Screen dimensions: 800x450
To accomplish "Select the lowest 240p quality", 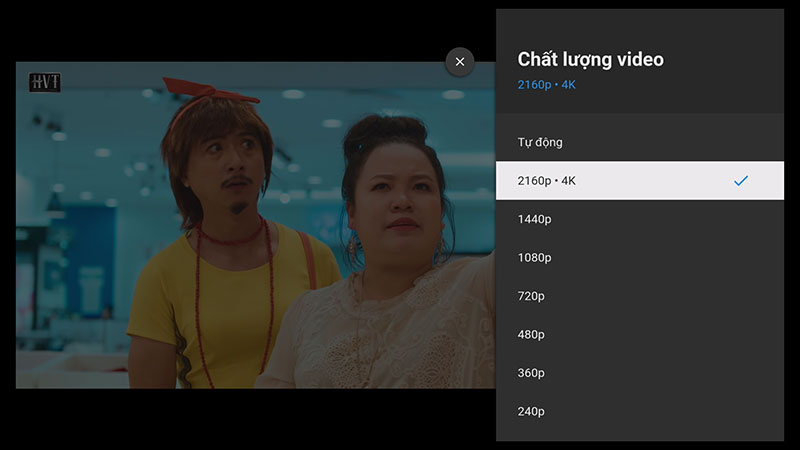I will coord(640,411).
